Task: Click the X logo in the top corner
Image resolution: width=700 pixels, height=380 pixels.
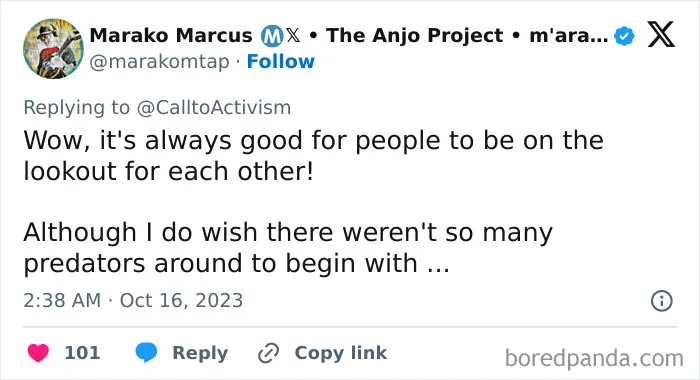Action: click(661, 34)
